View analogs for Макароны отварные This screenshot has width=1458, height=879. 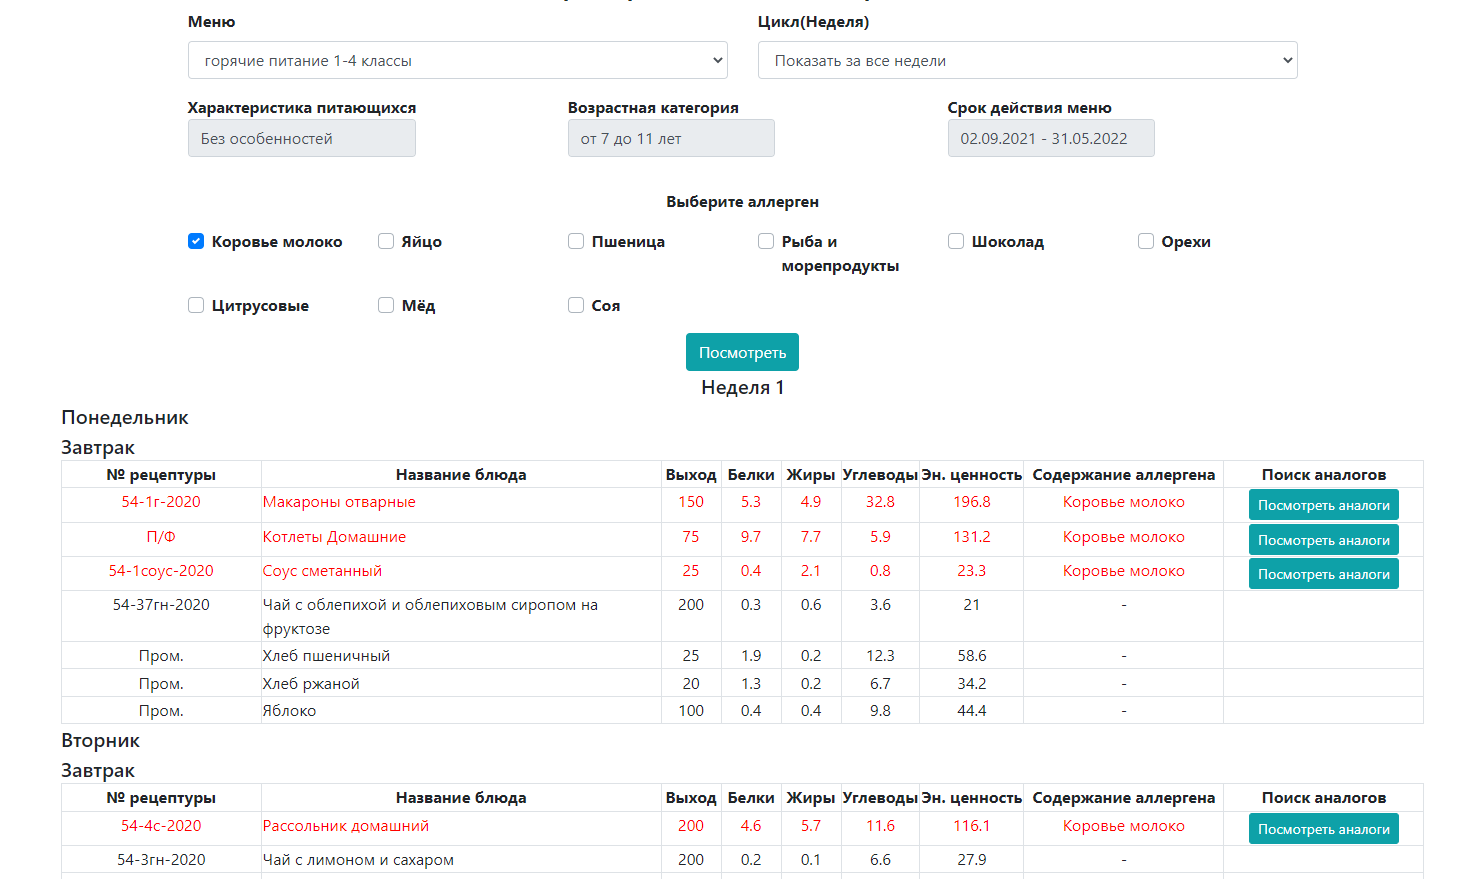coord(1323,504)
